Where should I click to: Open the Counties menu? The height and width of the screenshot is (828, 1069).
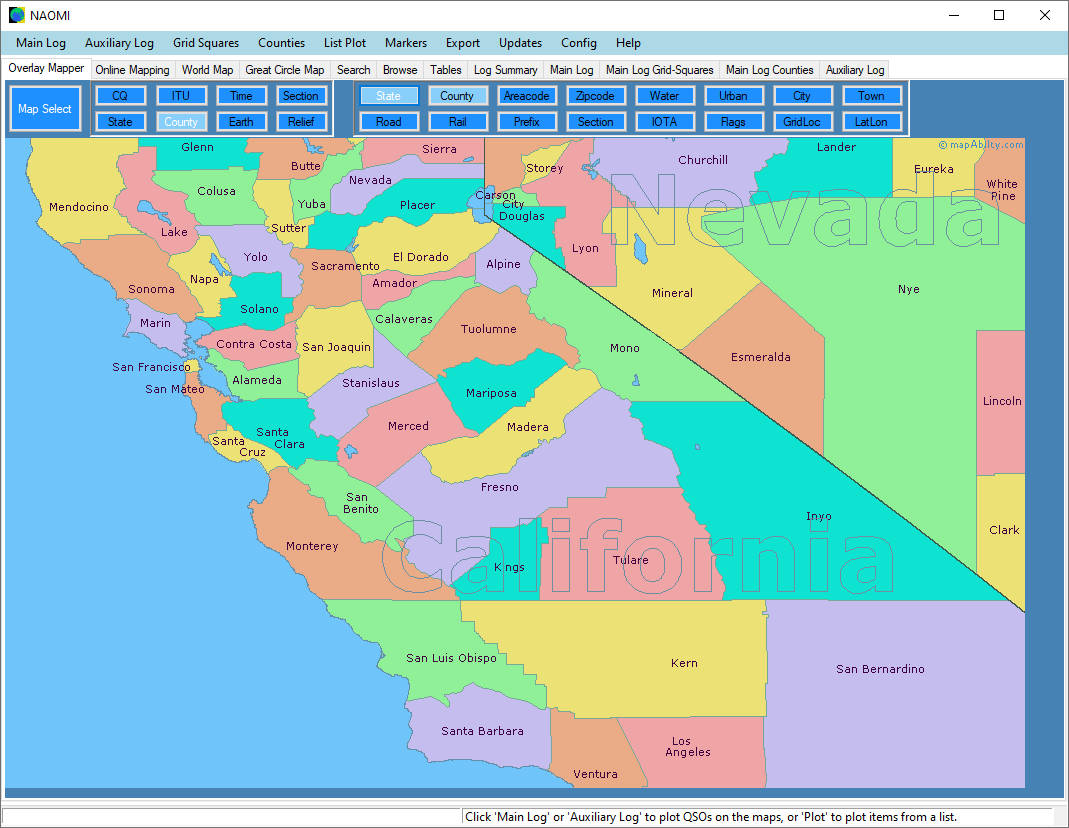(x=282, y=43)
